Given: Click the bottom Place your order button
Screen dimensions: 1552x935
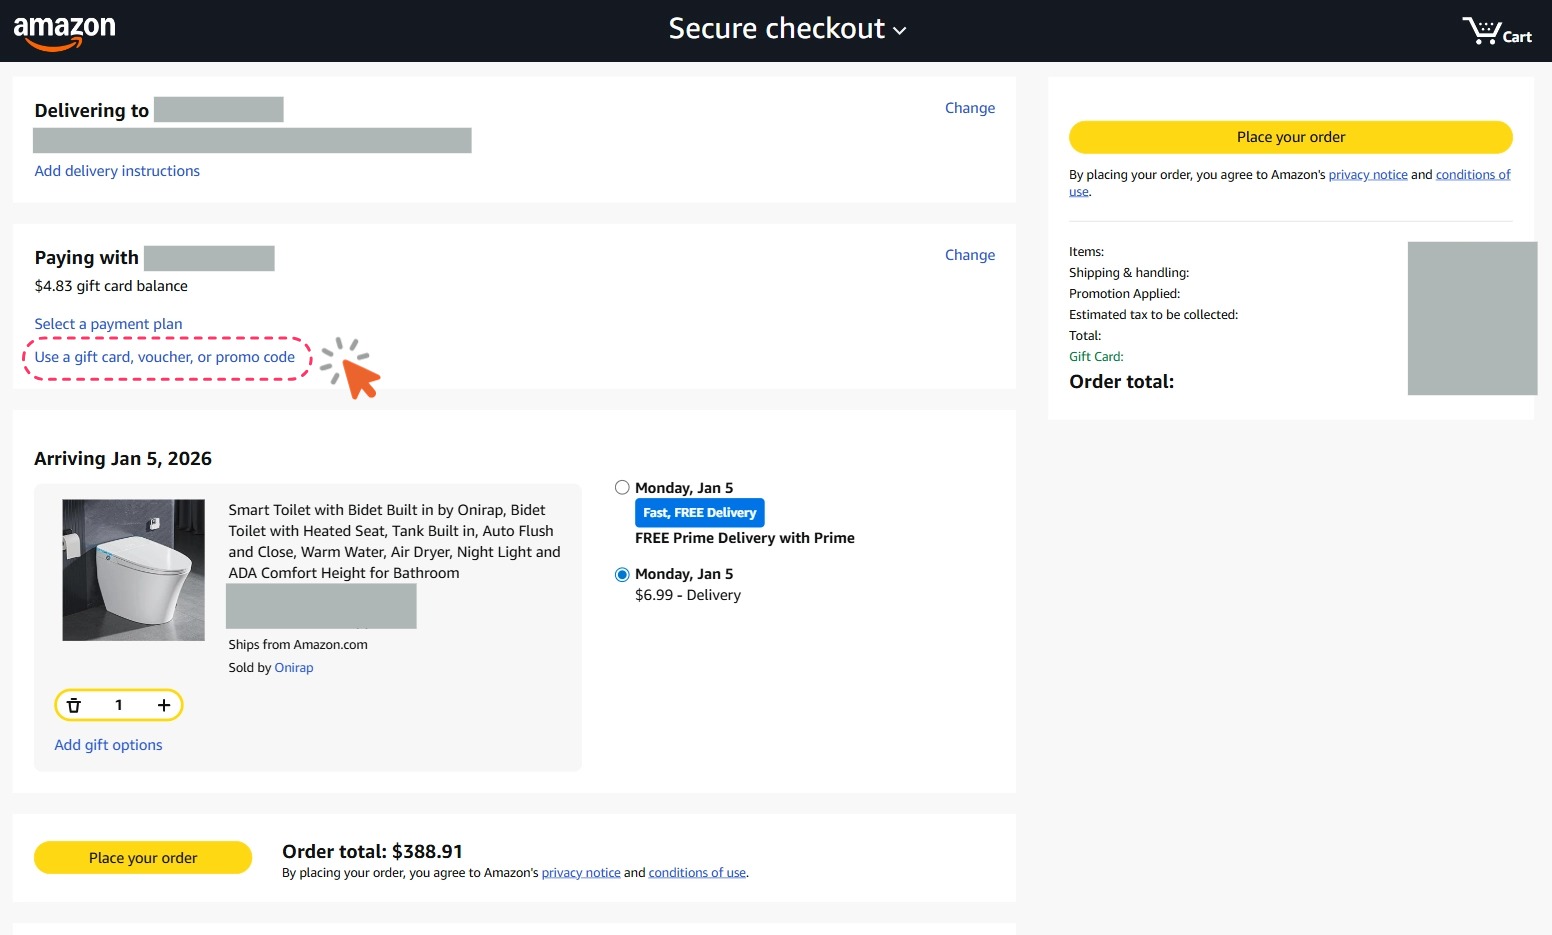Looking at the screenshot, I should pyautogui.click(x=143, y=858).
